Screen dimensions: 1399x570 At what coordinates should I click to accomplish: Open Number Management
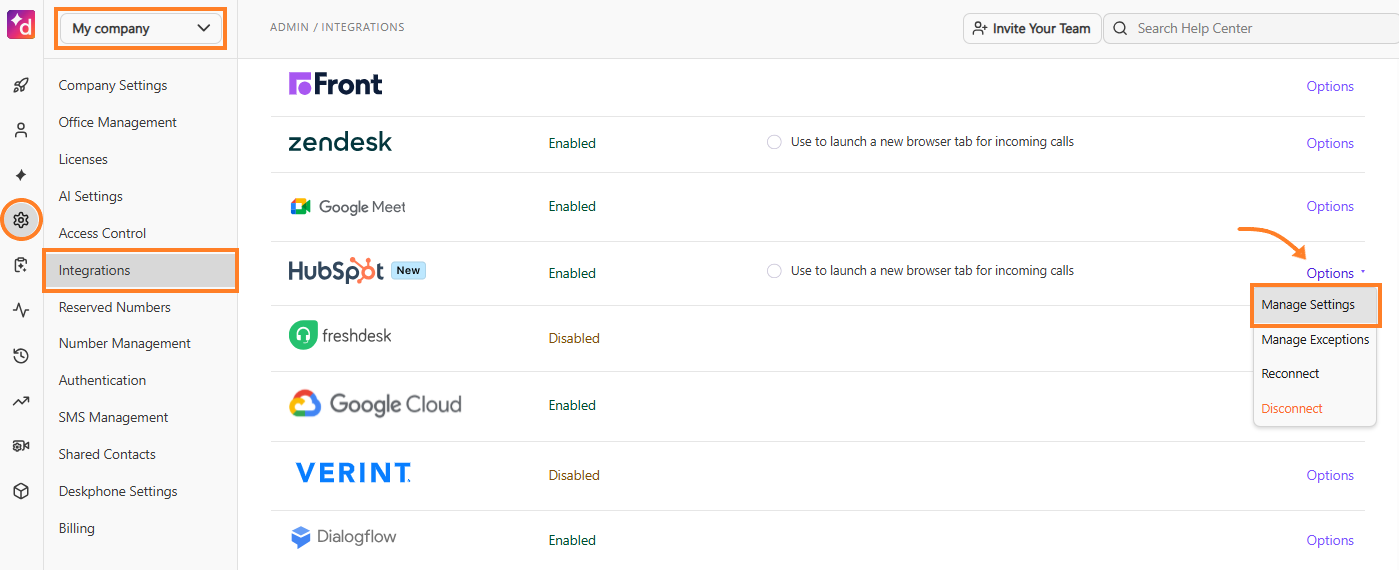coord(125,343)
